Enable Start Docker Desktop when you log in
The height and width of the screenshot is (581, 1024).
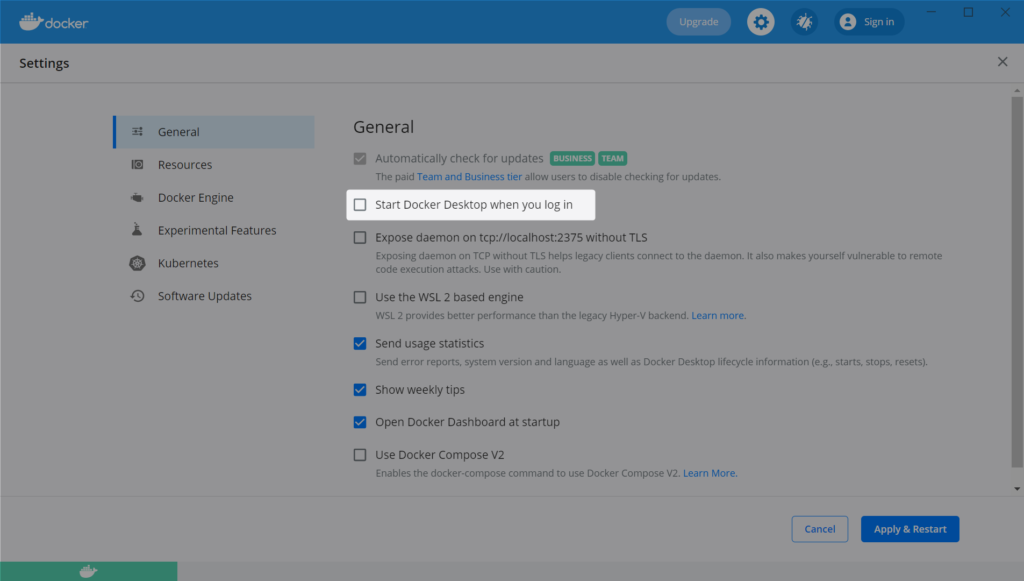point(360,205)
